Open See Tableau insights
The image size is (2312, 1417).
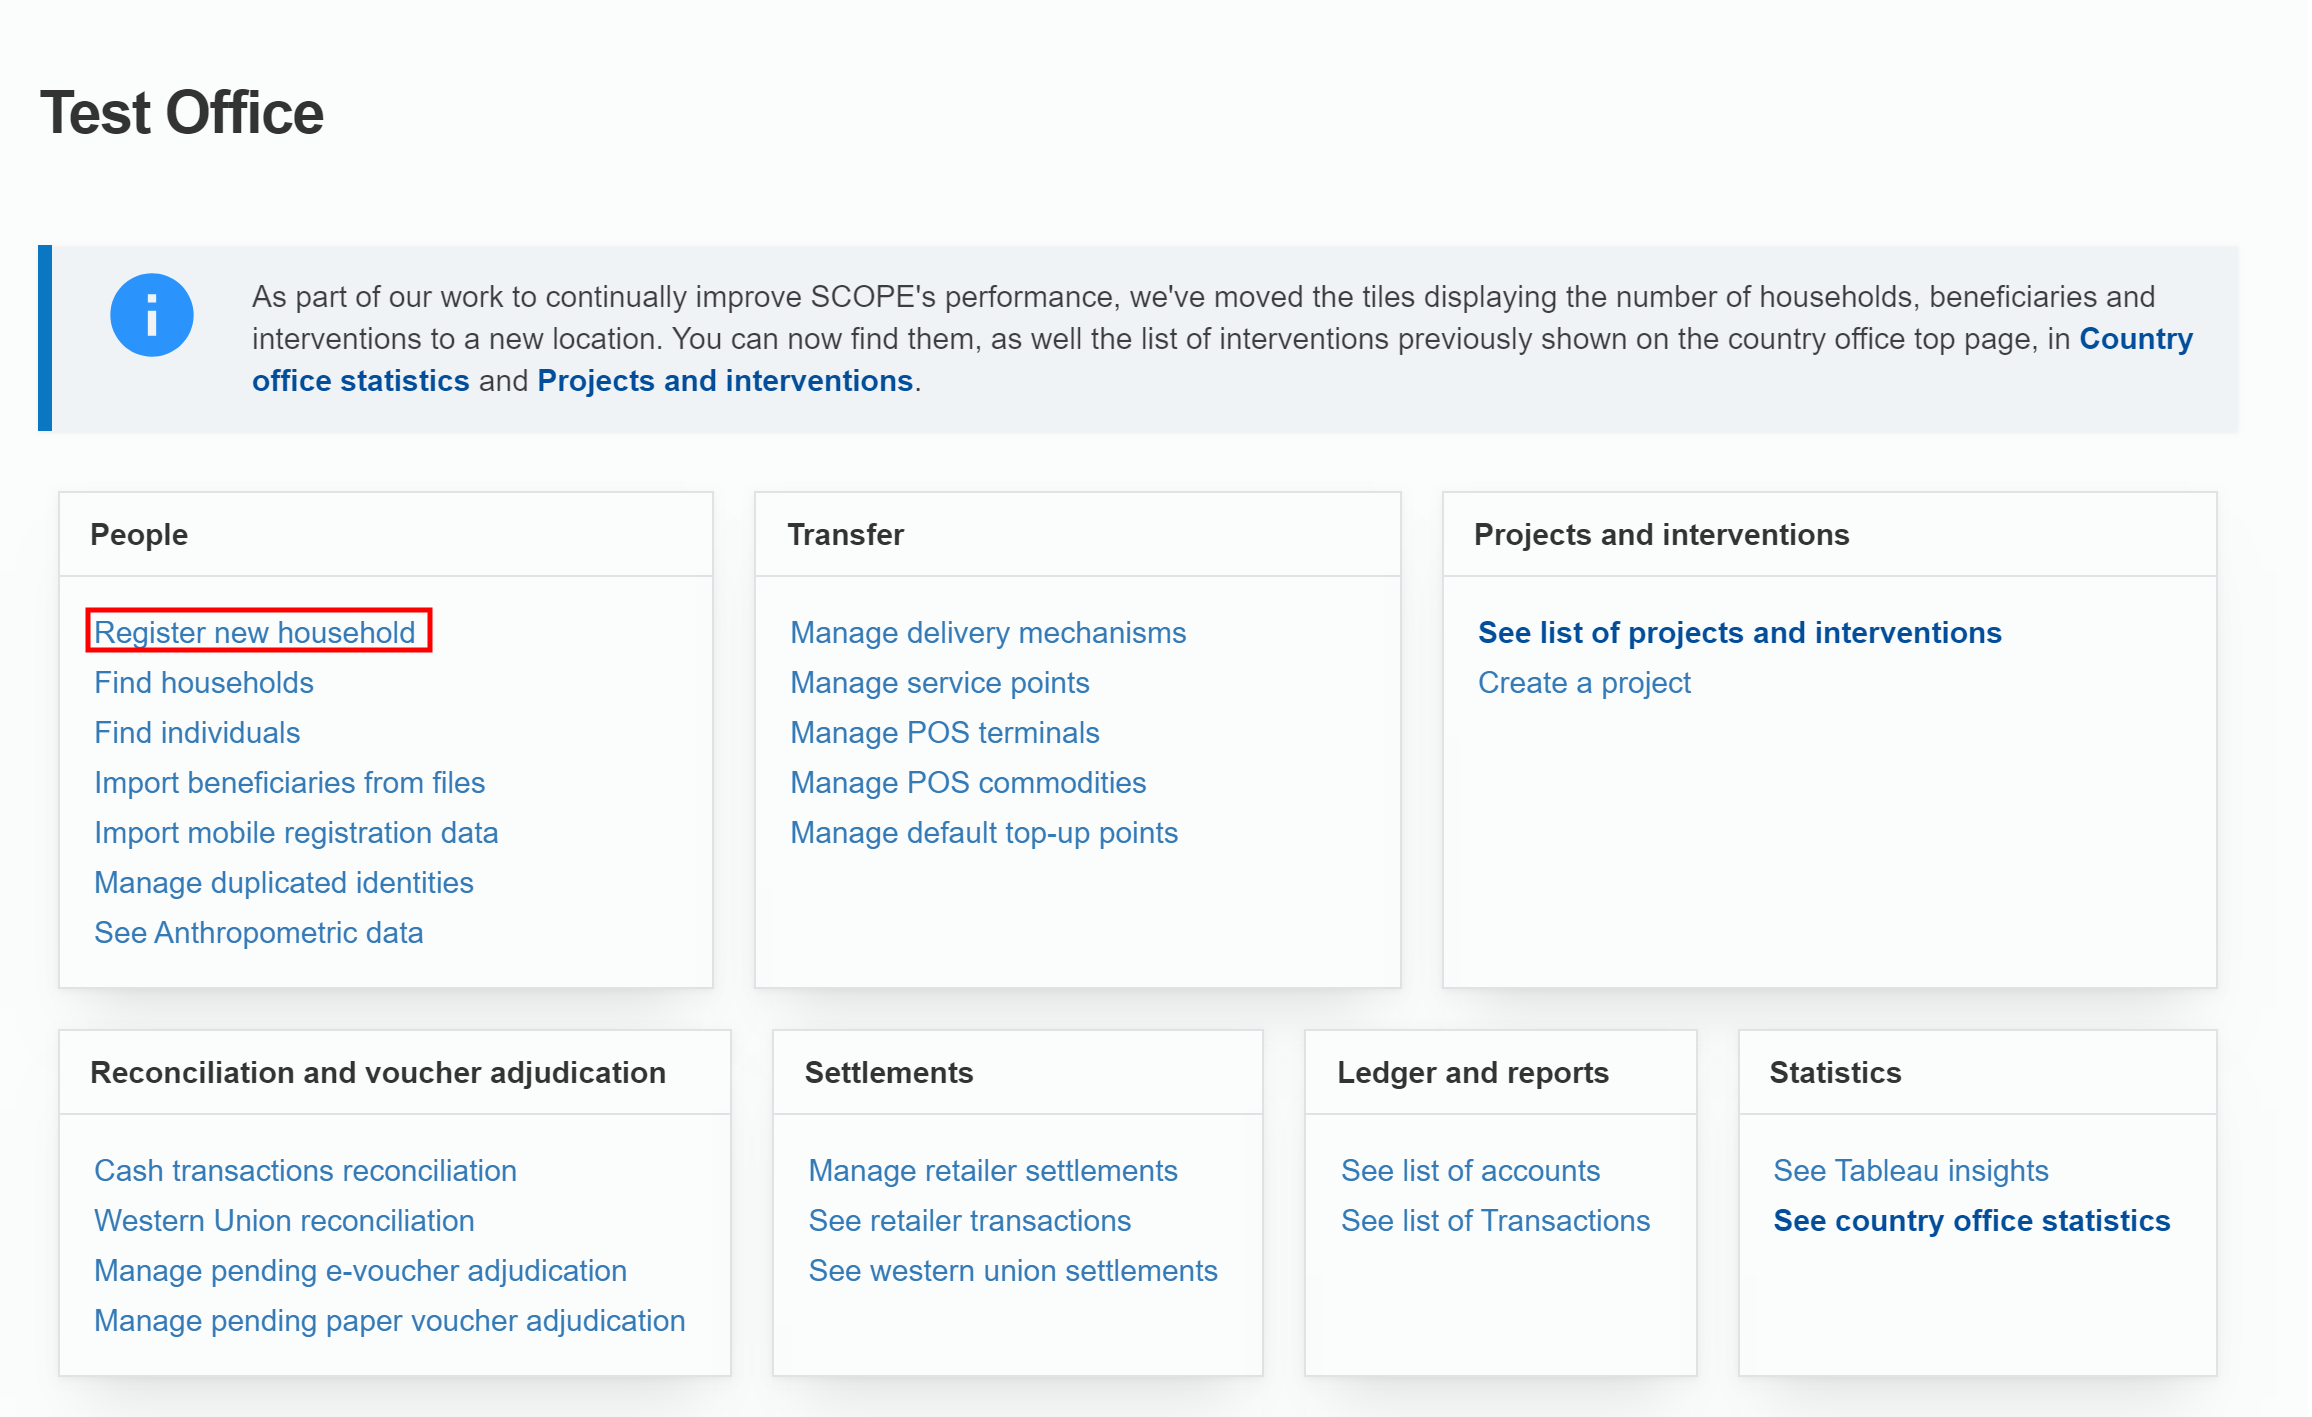1910,1170
